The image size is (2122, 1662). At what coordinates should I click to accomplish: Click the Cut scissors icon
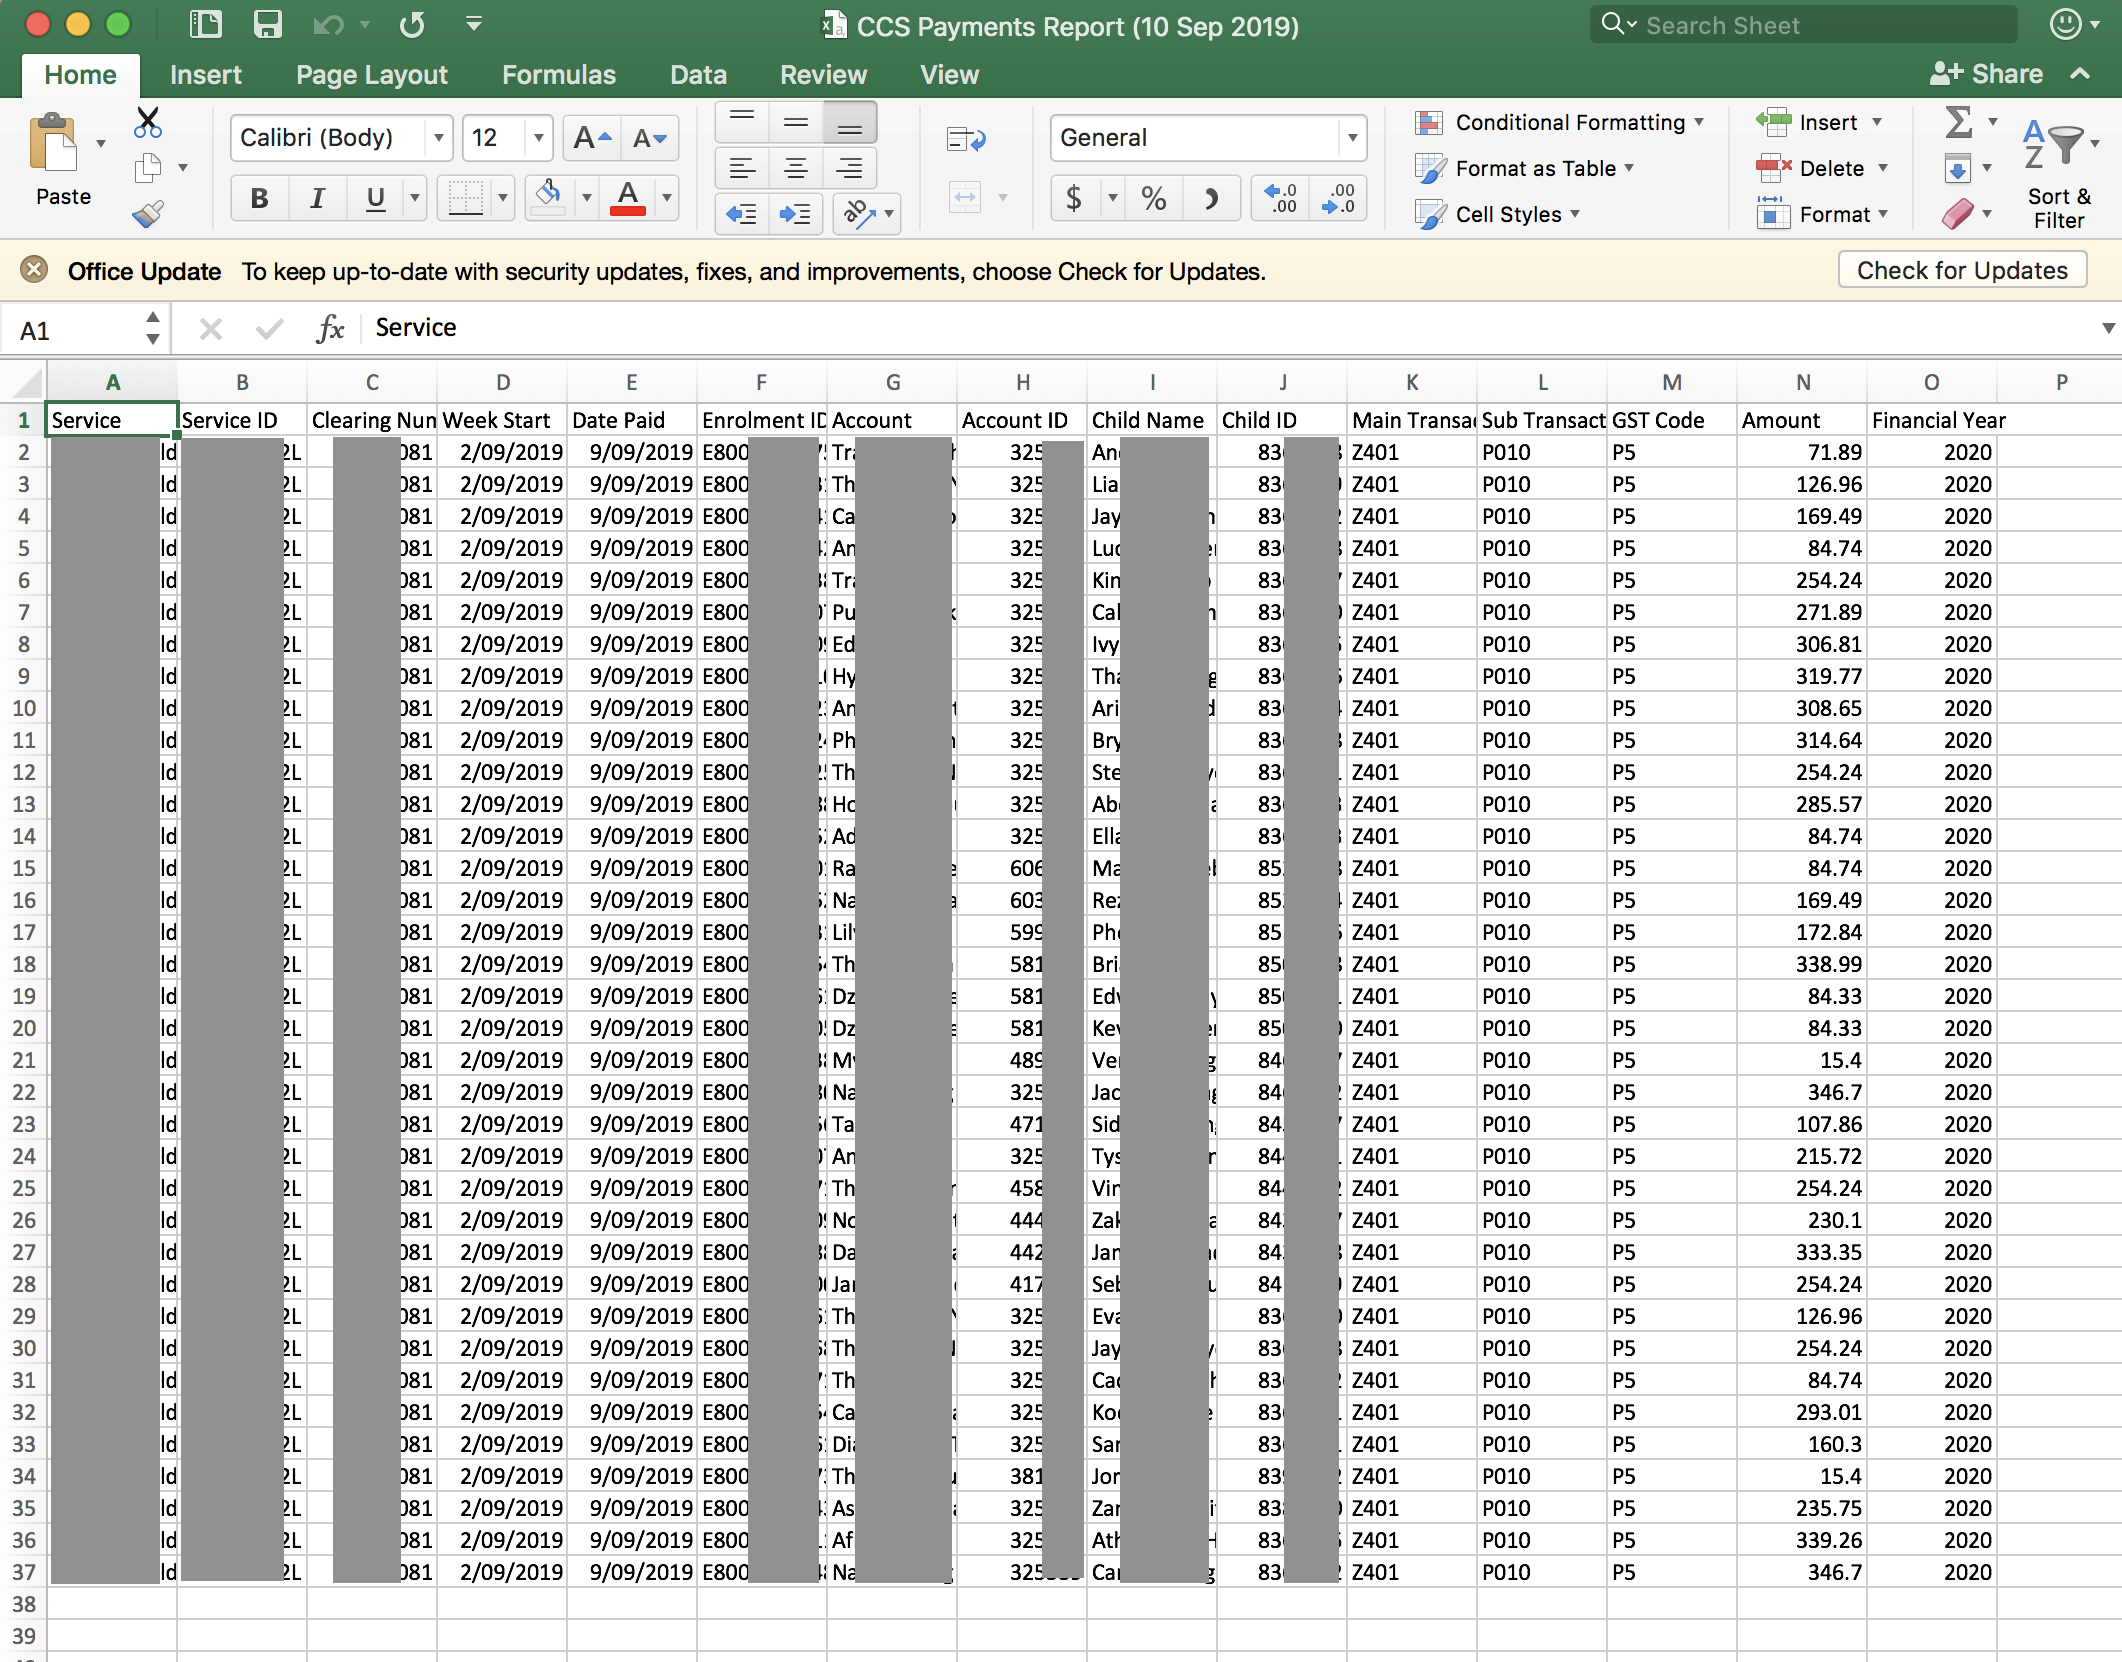coord(148,122)
